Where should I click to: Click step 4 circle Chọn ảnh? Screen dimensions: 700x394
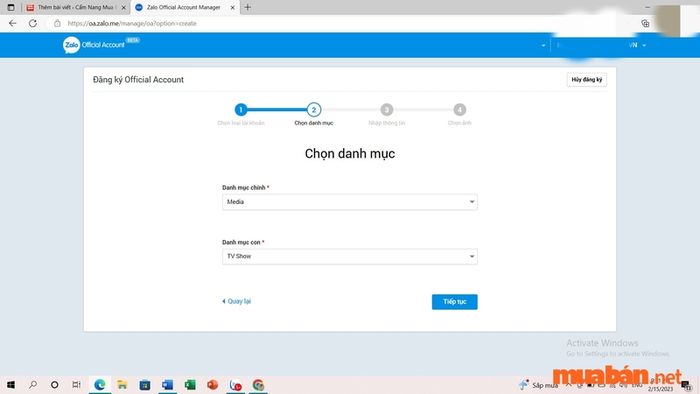click(x=459, y=109)
